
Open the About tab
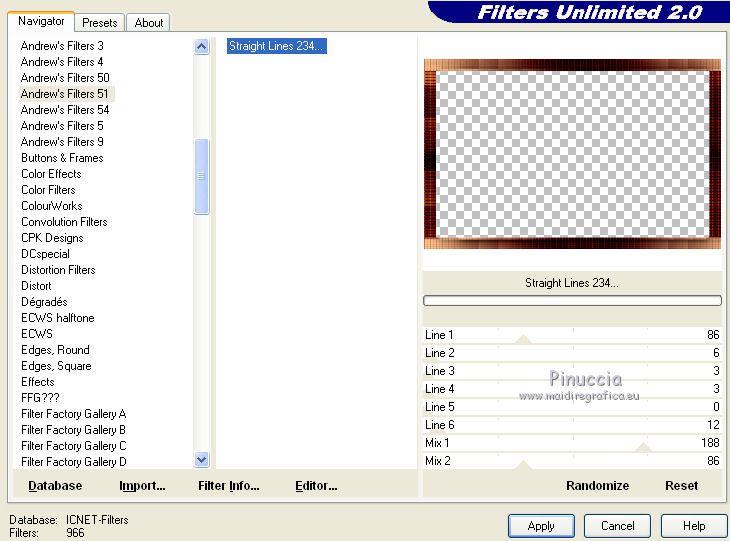(x=149, y=23)
